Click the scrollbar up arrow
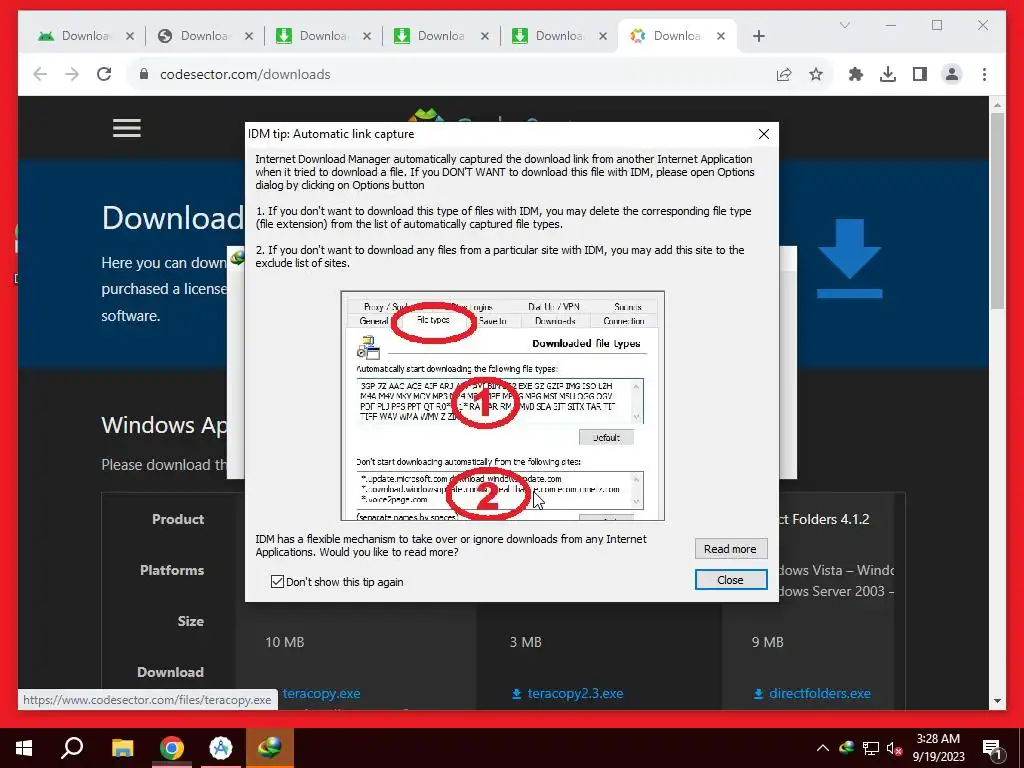This screenshot has width=1024, height=768. 997,104
